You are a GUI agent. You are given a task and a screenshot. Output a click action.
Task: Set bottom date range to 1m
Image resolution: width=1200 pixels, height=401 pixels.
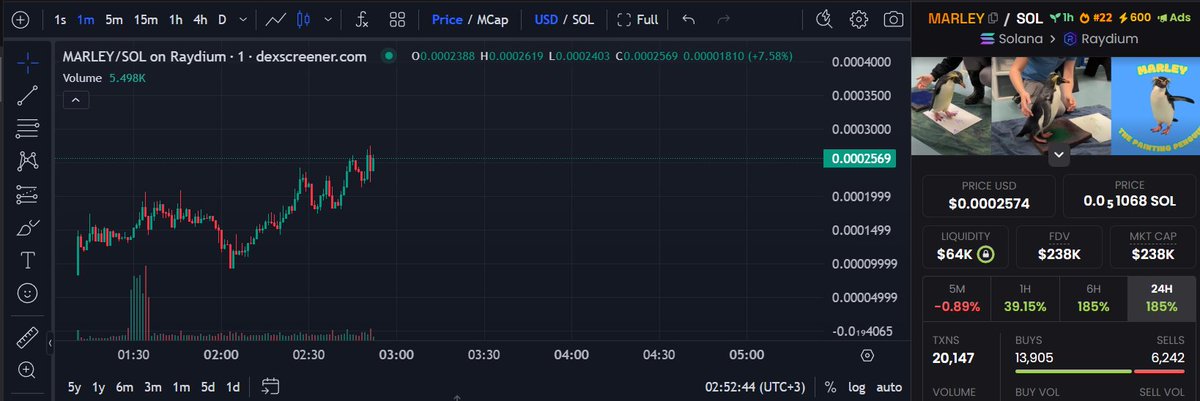point(181,387)
